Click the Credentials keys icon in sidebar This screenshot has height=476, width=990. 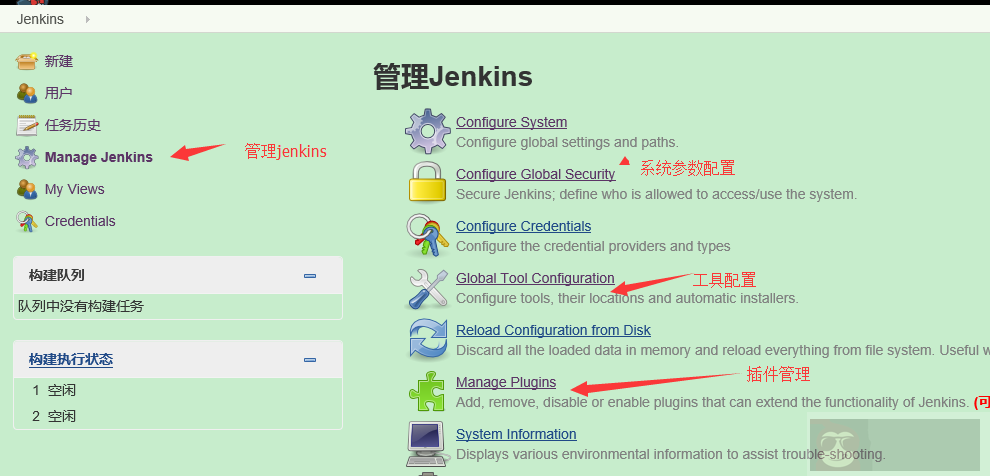tap(27, 222)
